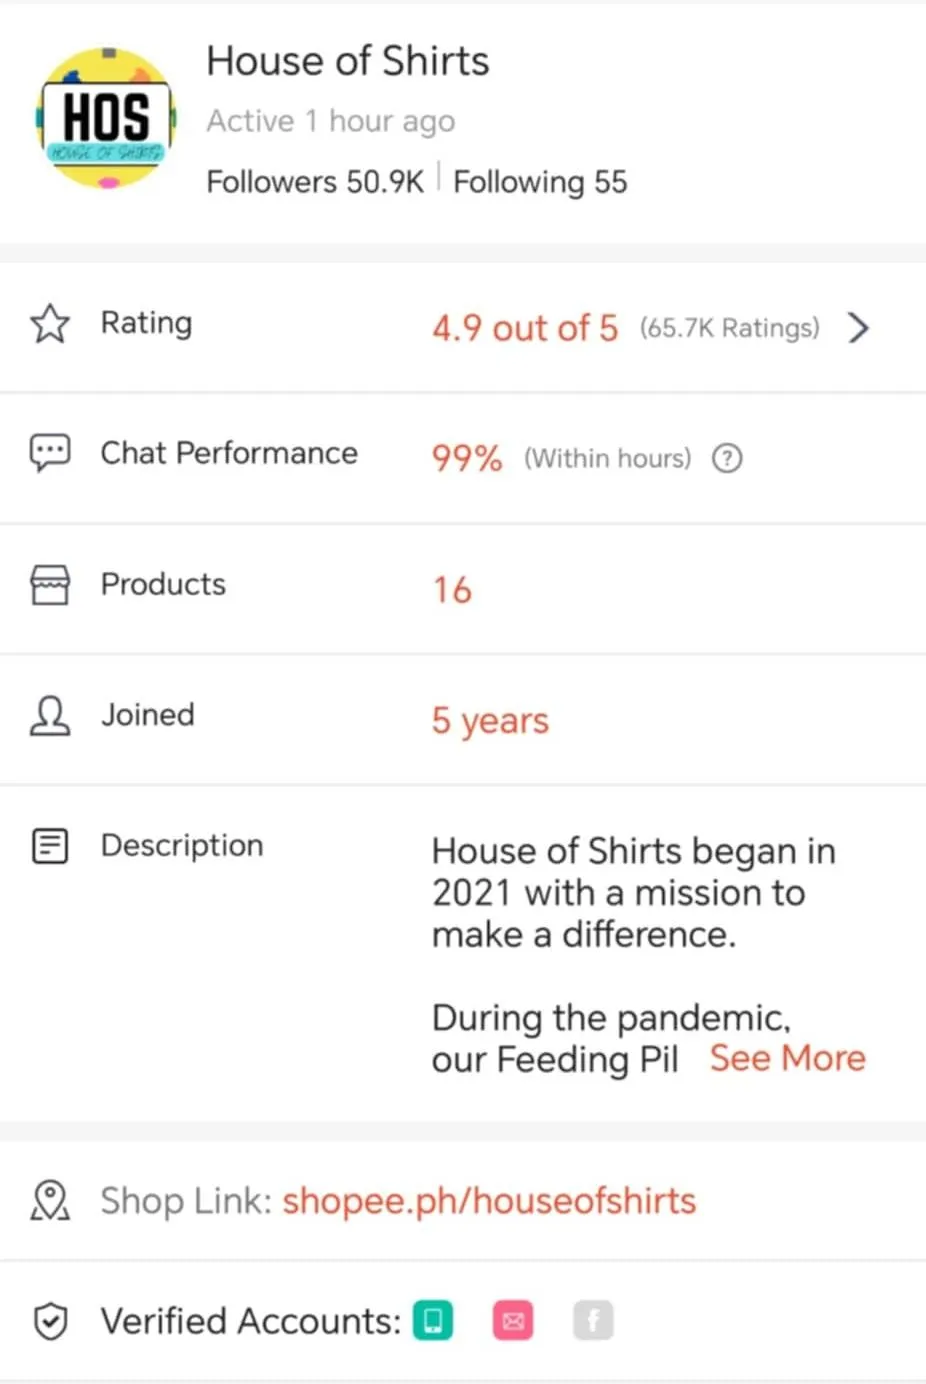
Task: Tap the green phone verified badge
Action: click(433, 1321)
